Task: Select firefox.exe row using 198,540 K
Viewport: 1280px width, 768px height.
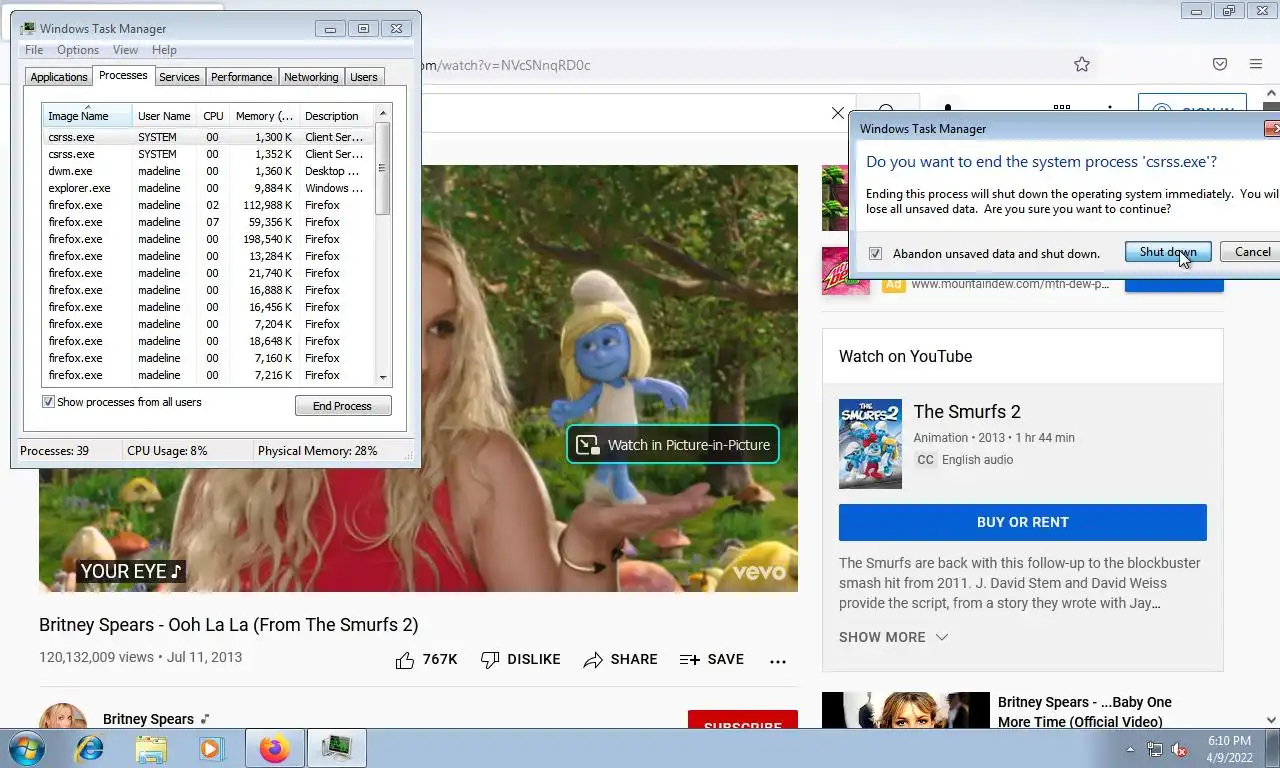Action: click(x=207, y=239)
